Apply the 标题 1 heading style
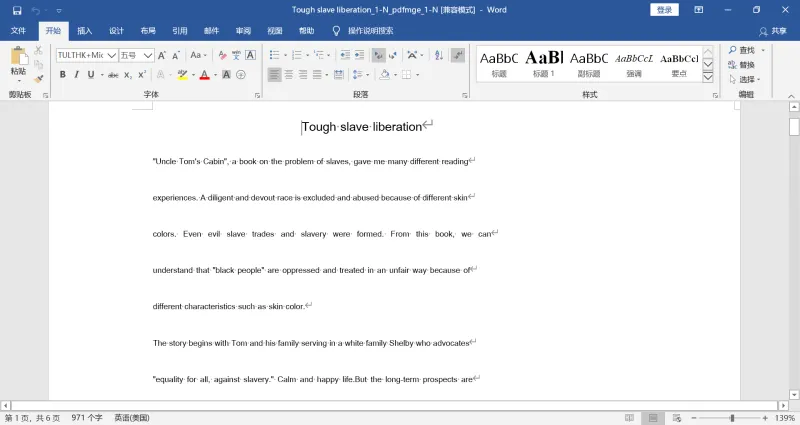The image size is (800, 425). pyautogui.click(x=544, y=63)
